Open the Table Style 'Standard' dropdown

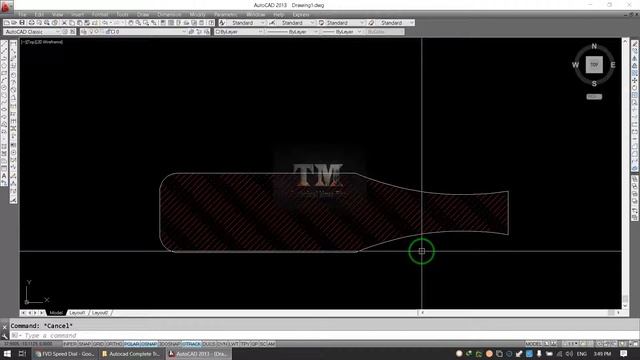362,23
